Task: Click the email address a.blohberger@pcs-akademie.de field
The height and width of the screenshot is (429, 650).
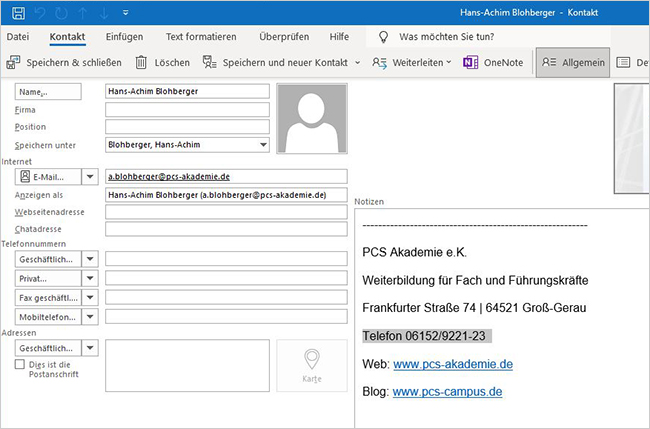Action: tap(226, 177)
